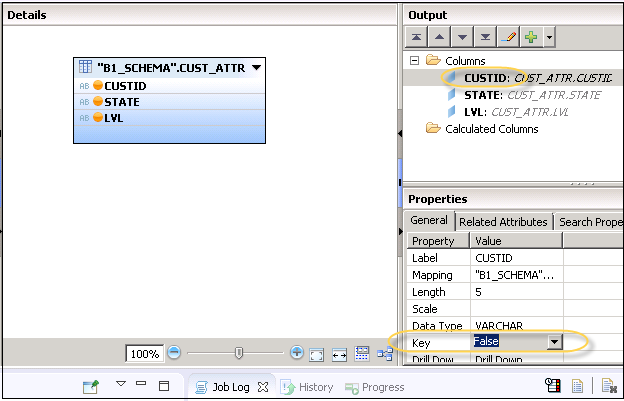The width and height of the screenshot is (624, 401).
Task: Expand the CUST_ATTR table node dropdown arrow
Action: point(258,68)
